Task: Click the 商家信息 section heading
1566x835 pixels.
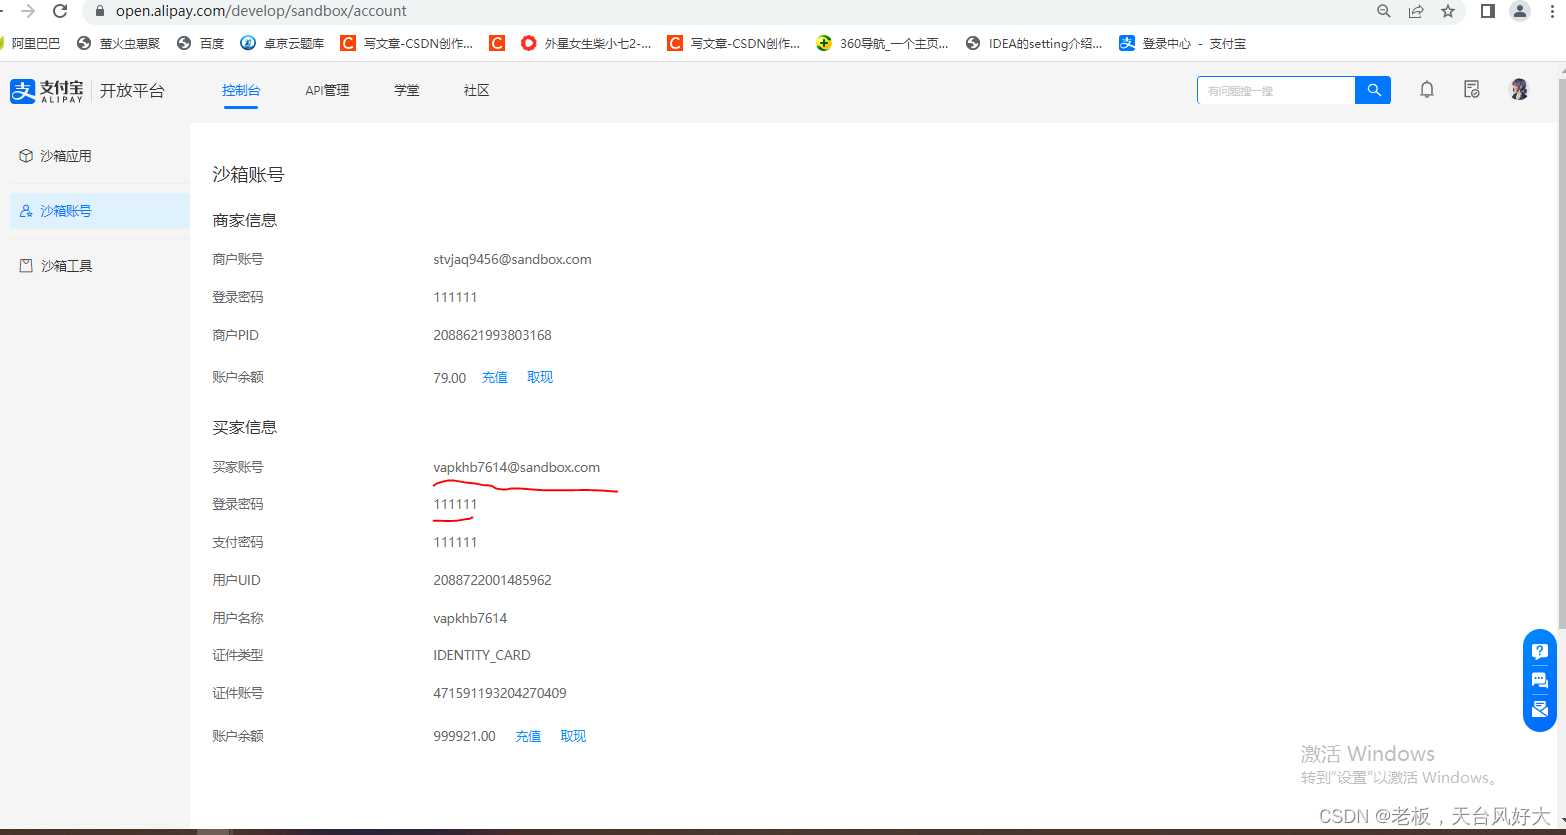Action: click(x=245, y=220)
